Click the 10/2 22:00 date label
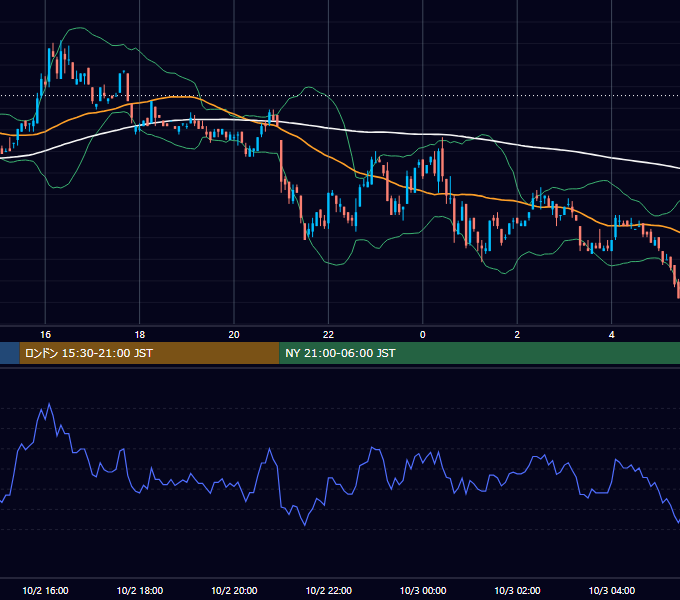Image resolution: width=680 pixels, height=600 pixels. (329, 590)
